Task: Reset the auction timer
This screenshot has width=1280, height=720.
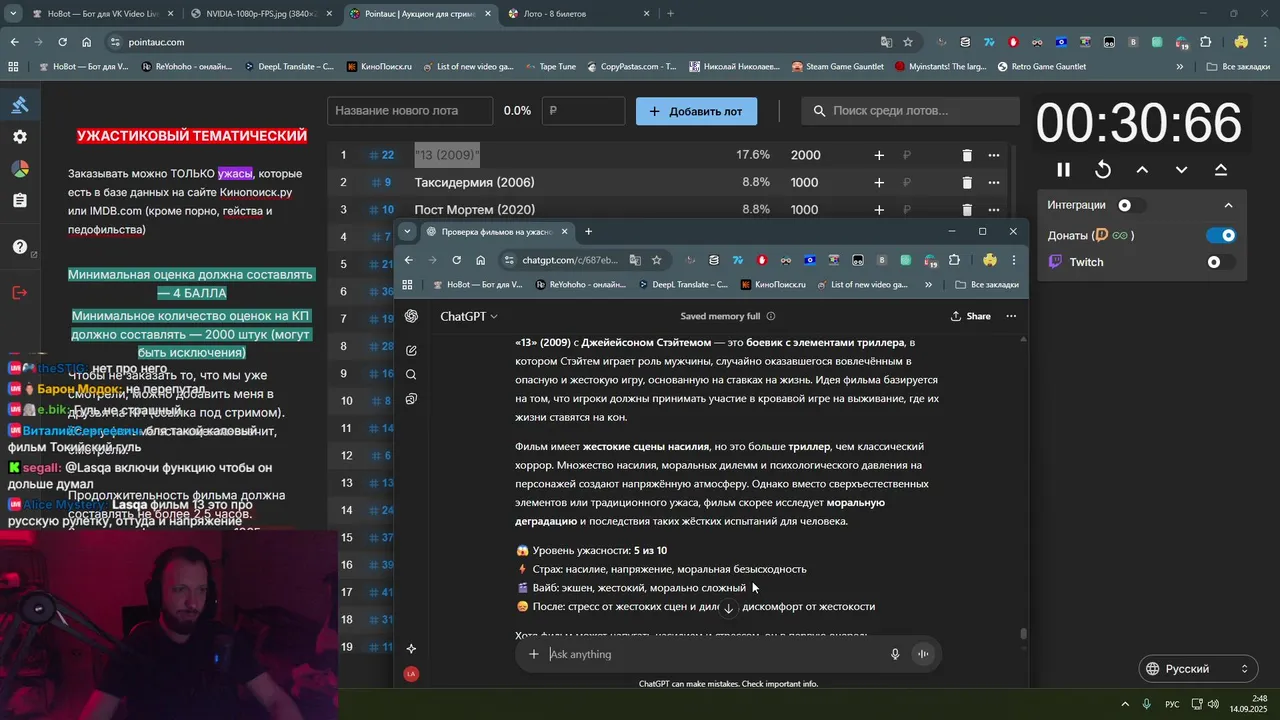Action: tap(1103, 170)
